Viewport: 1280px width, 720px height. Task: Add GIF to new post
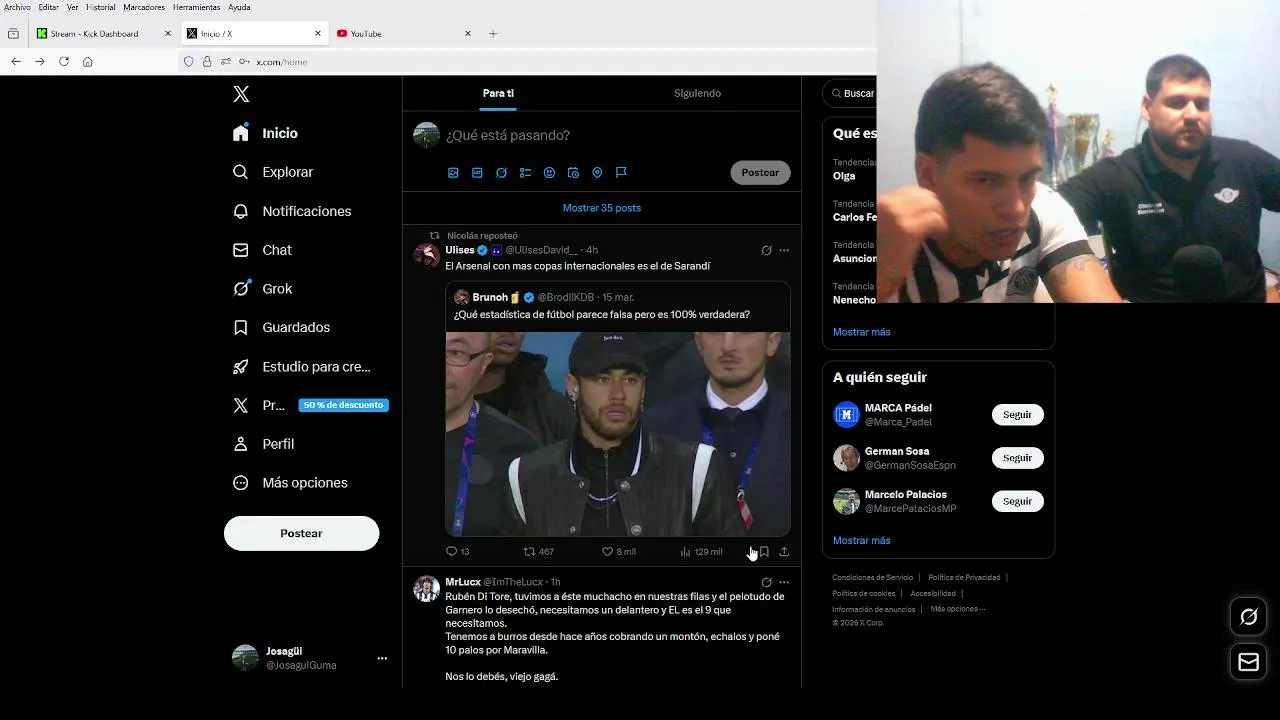coord(477,173)
